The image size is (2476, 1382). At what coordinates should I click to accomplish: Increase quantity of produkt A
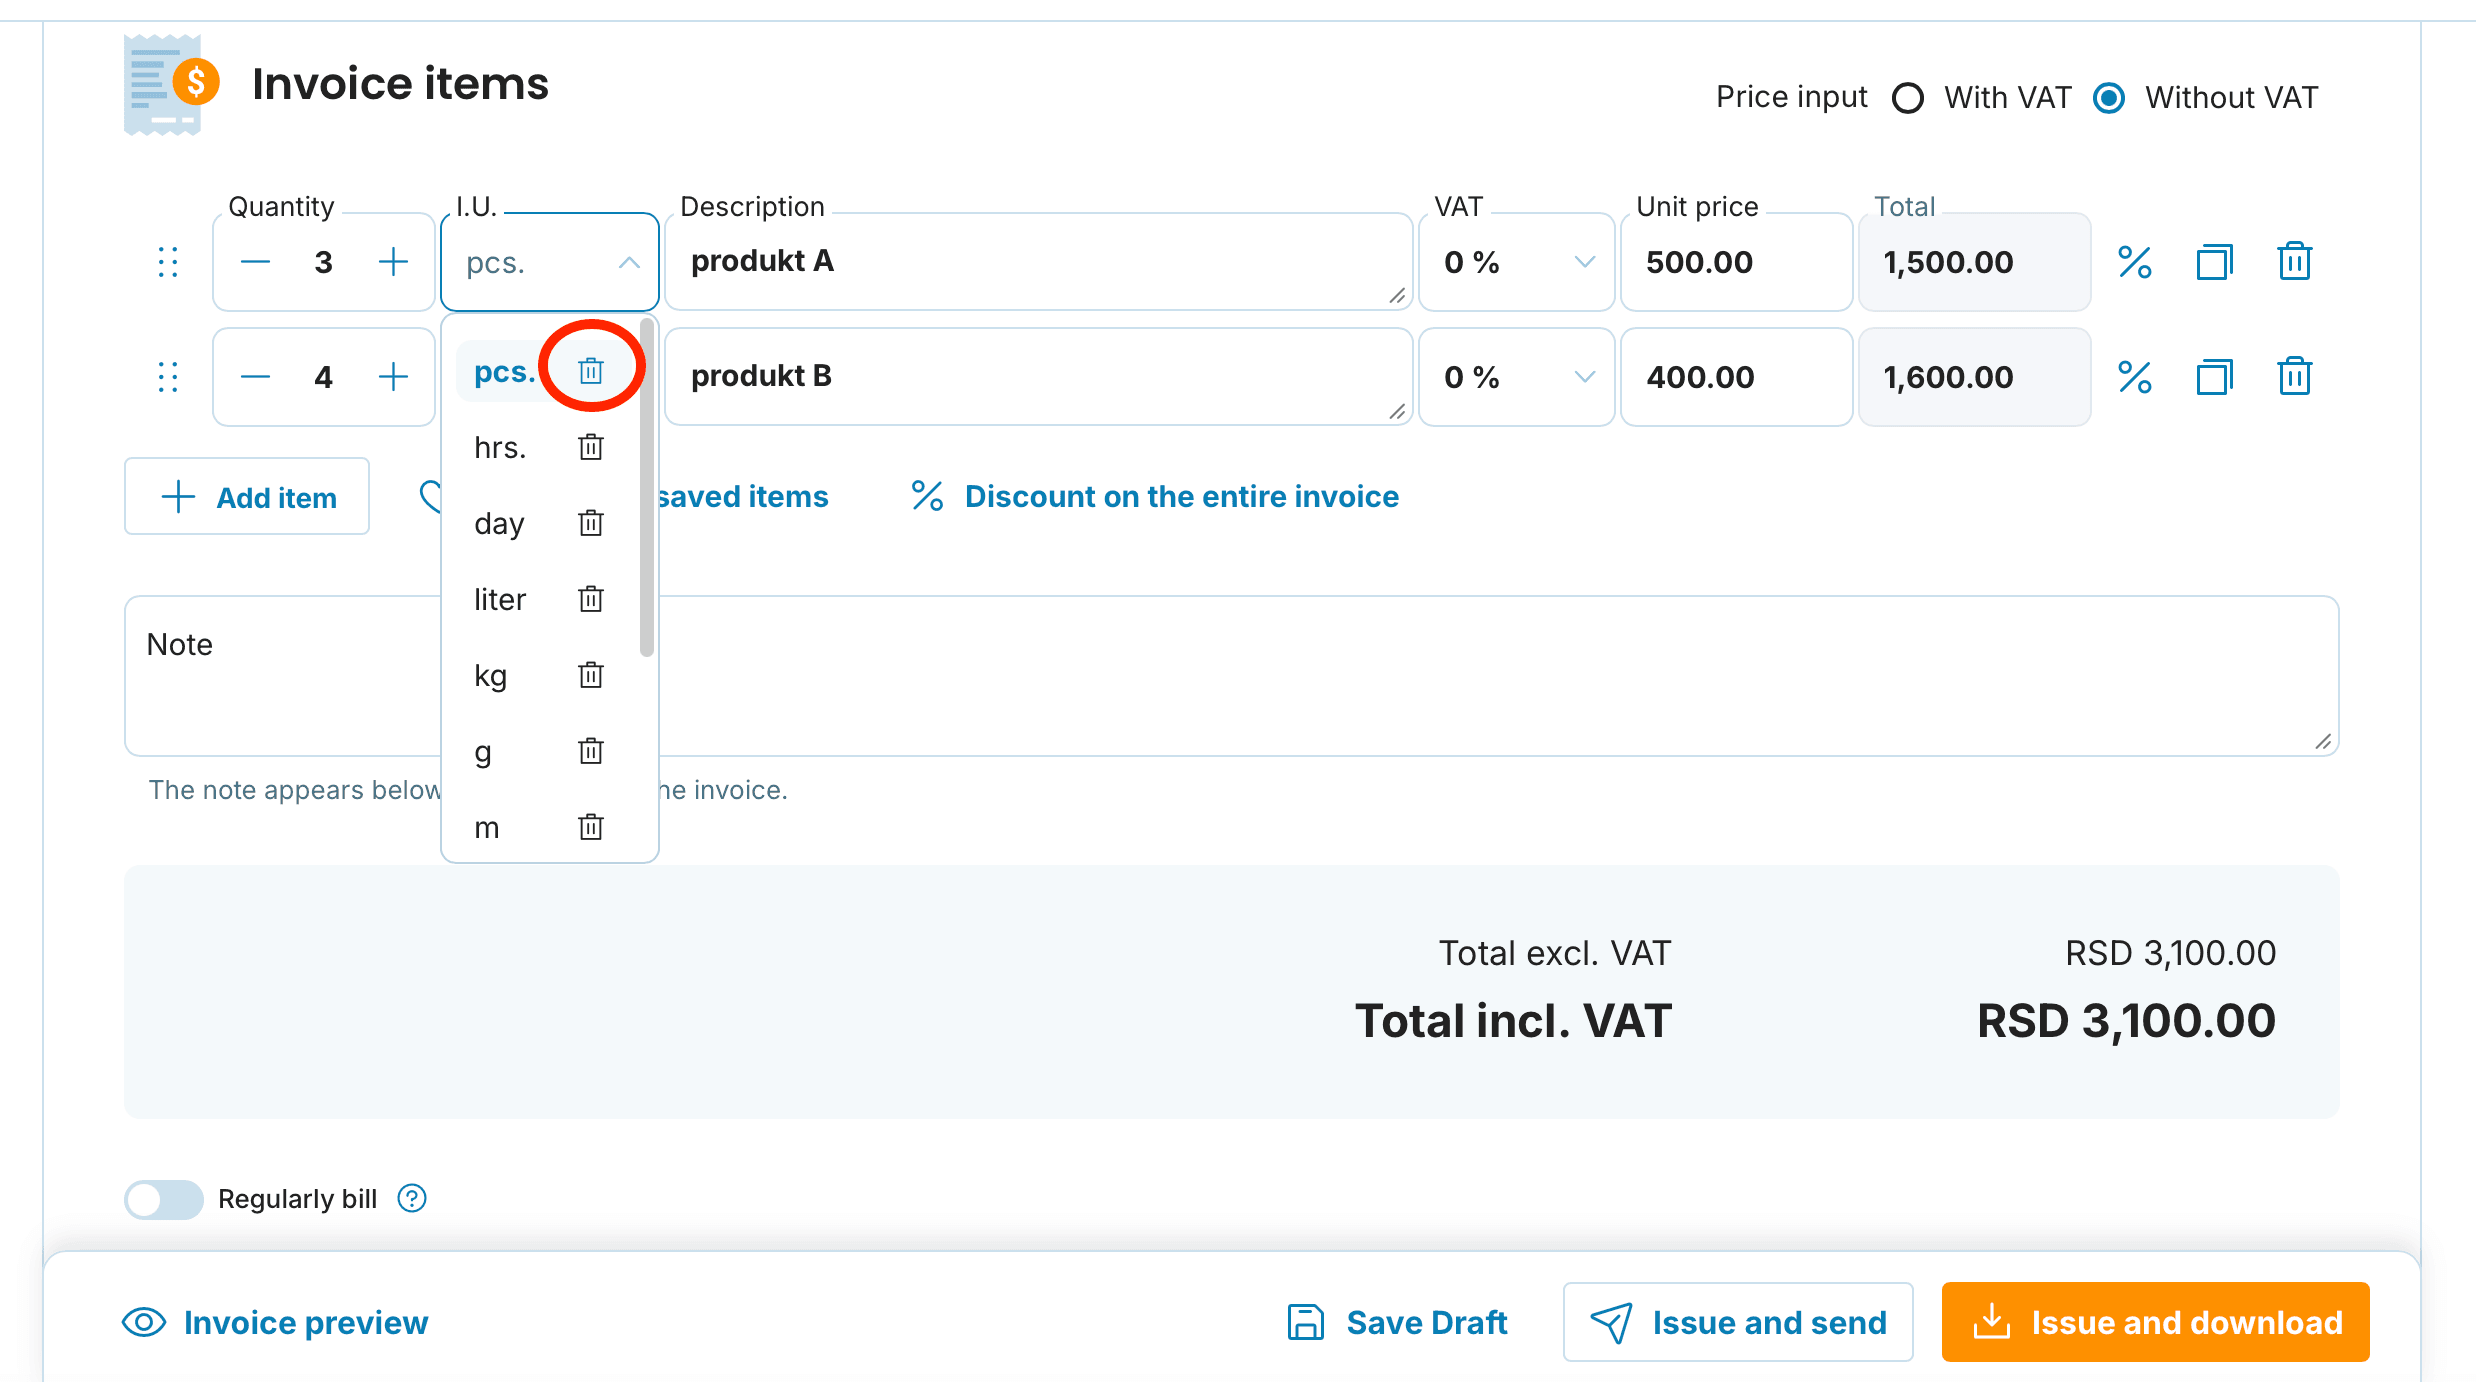(x=393, y=262)
